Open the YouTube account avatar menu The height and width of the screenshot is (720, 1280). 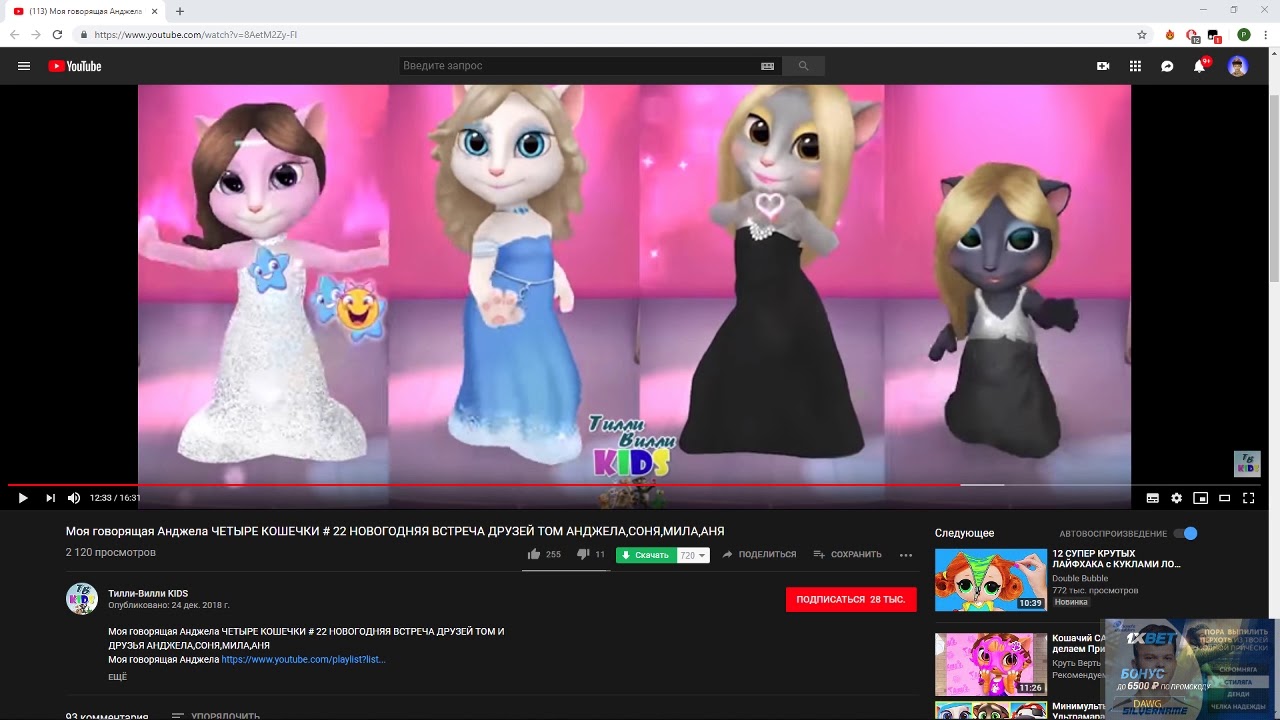pos(1238,66)
